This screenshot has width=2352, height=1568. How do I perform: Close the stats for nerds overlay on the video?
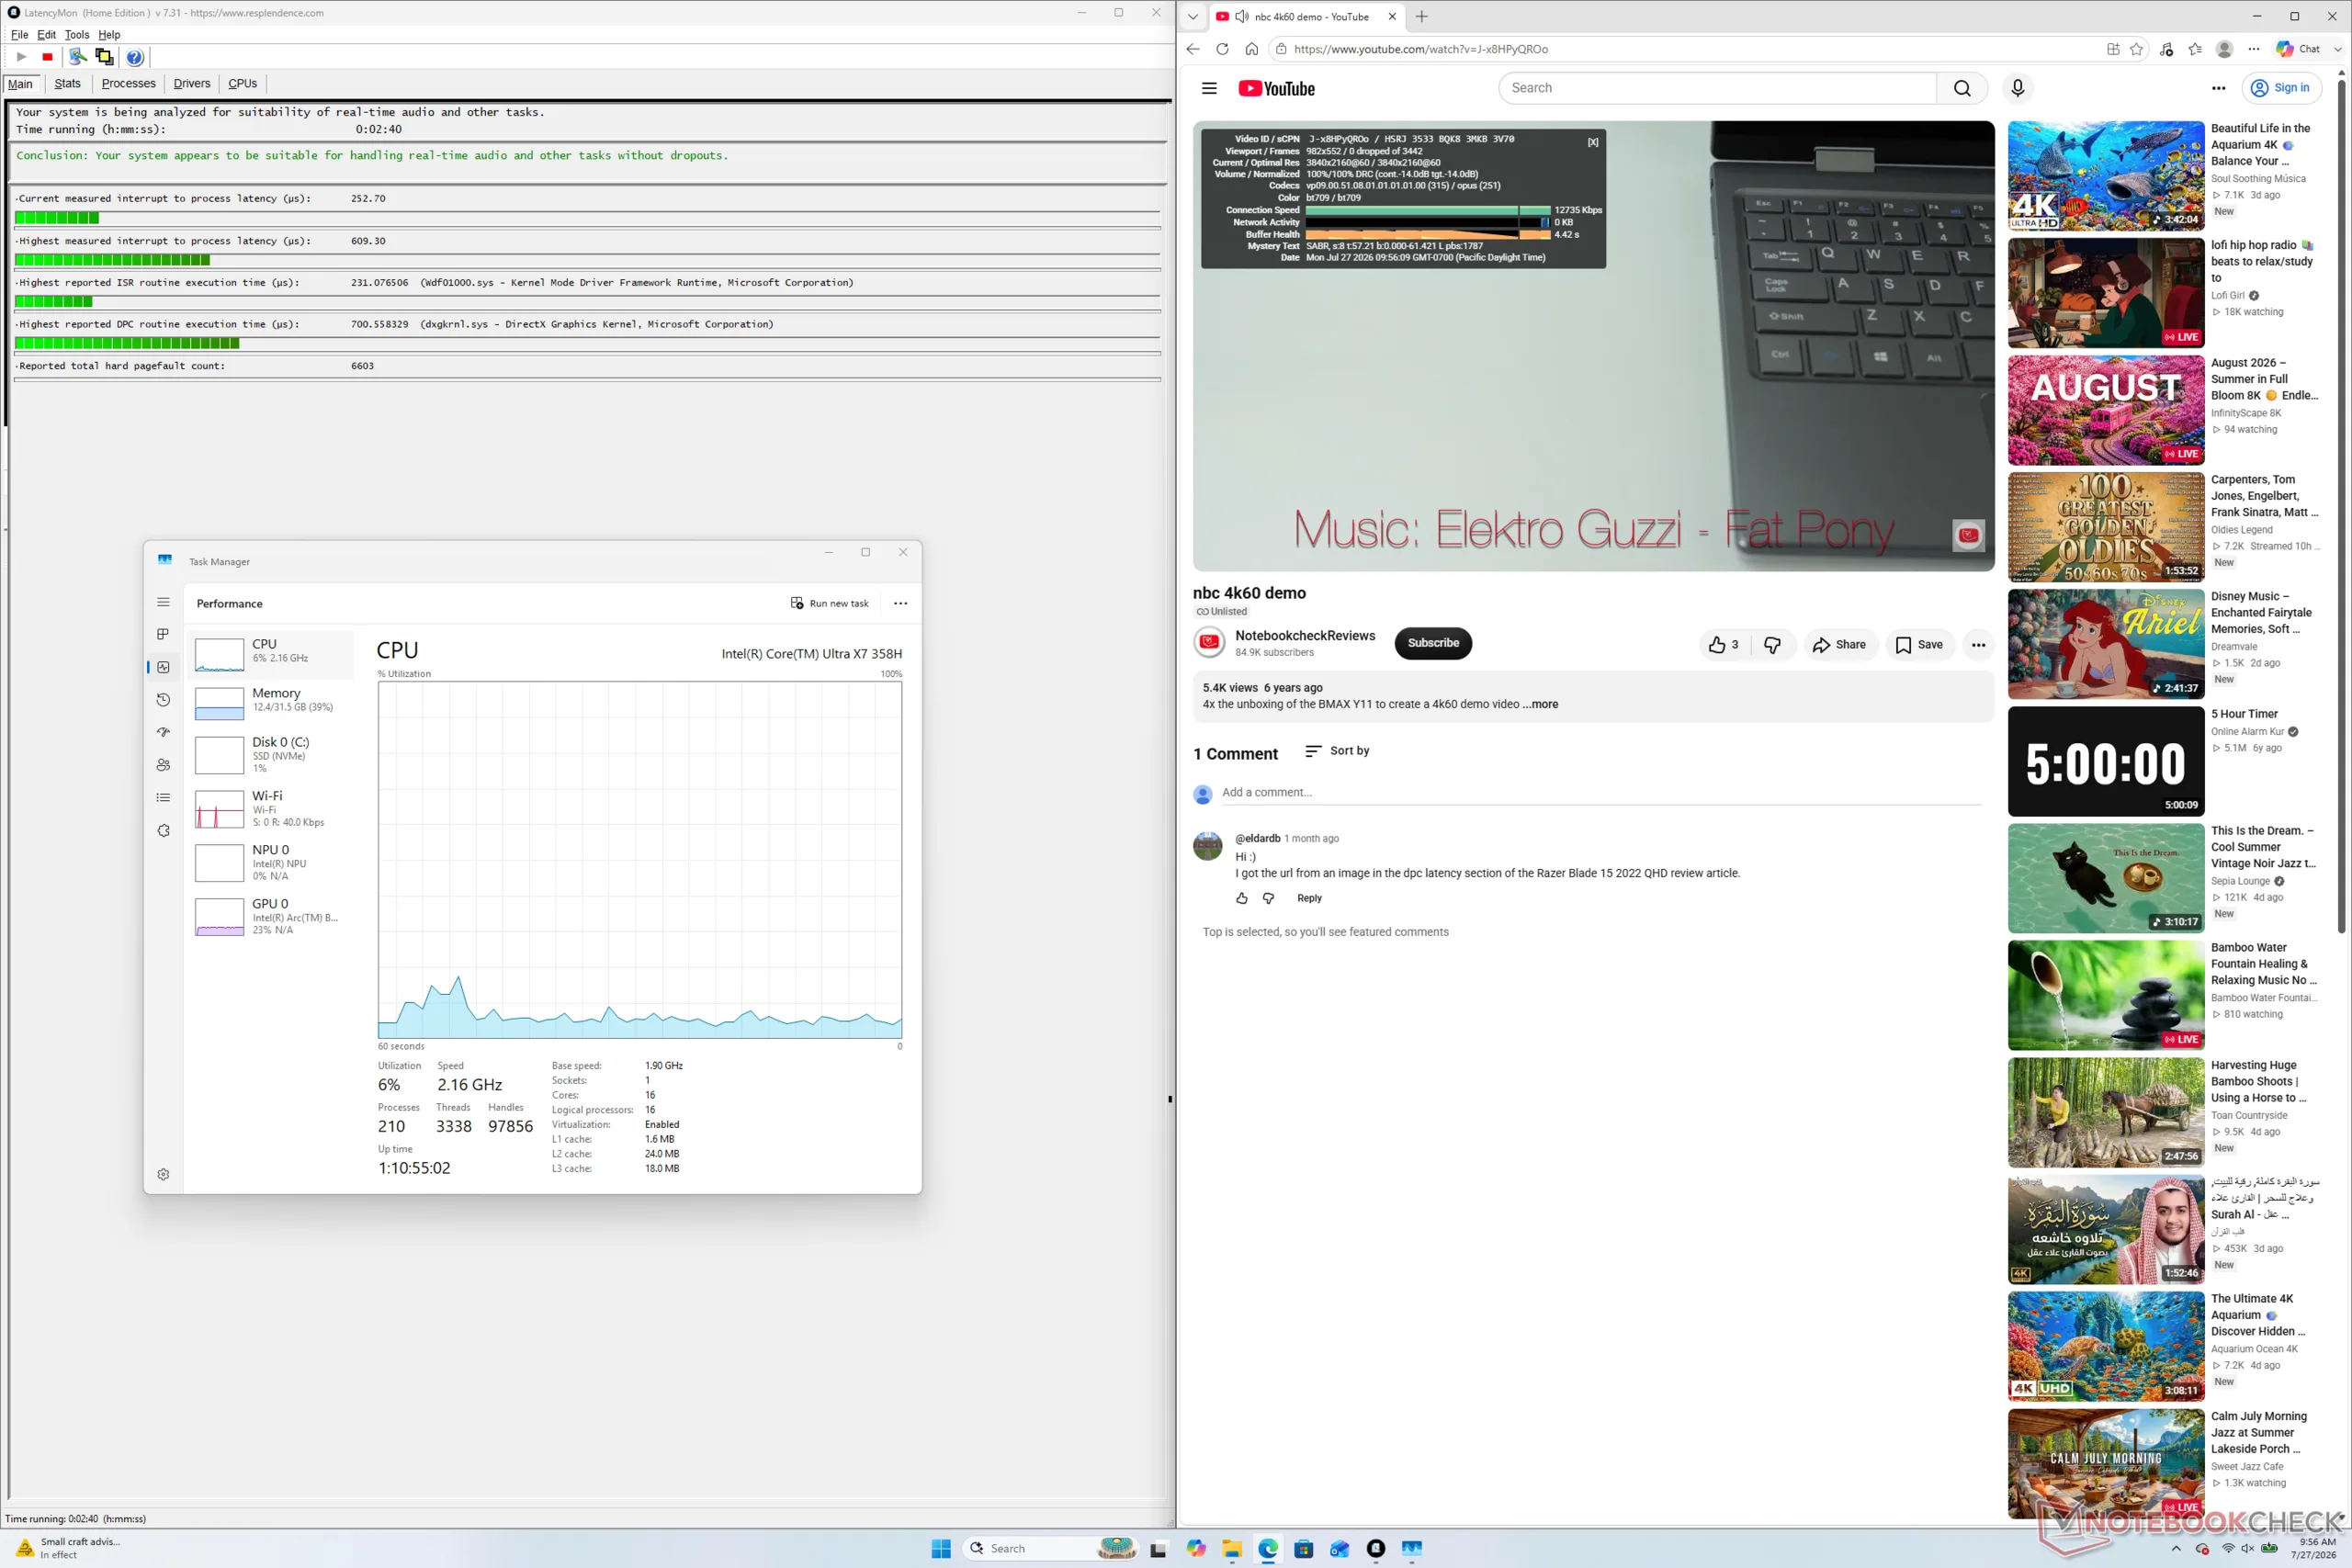click(1593, 142)
